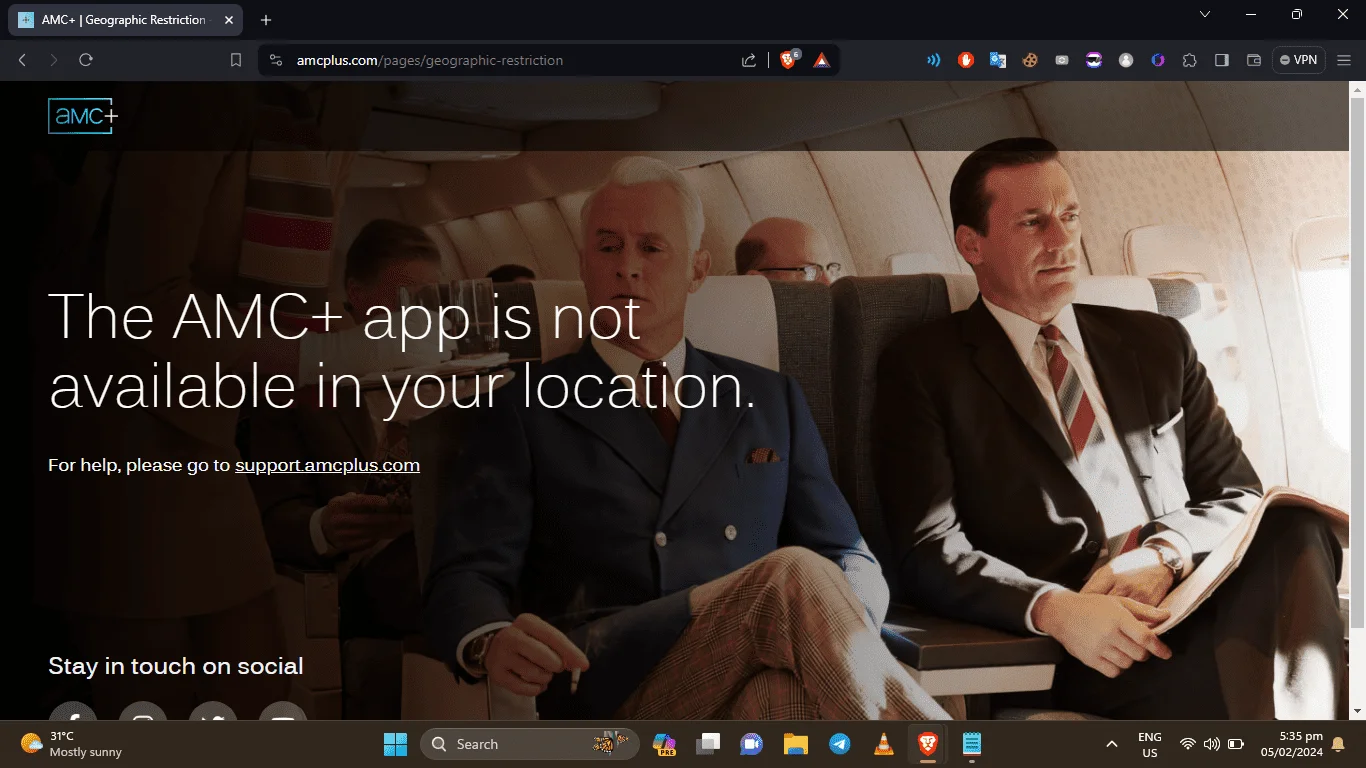Viewport: 1366px width, 768px height.
Task: Open VLC media player from the taskbar
Action: pyautogui.click(x=883, y=744)
